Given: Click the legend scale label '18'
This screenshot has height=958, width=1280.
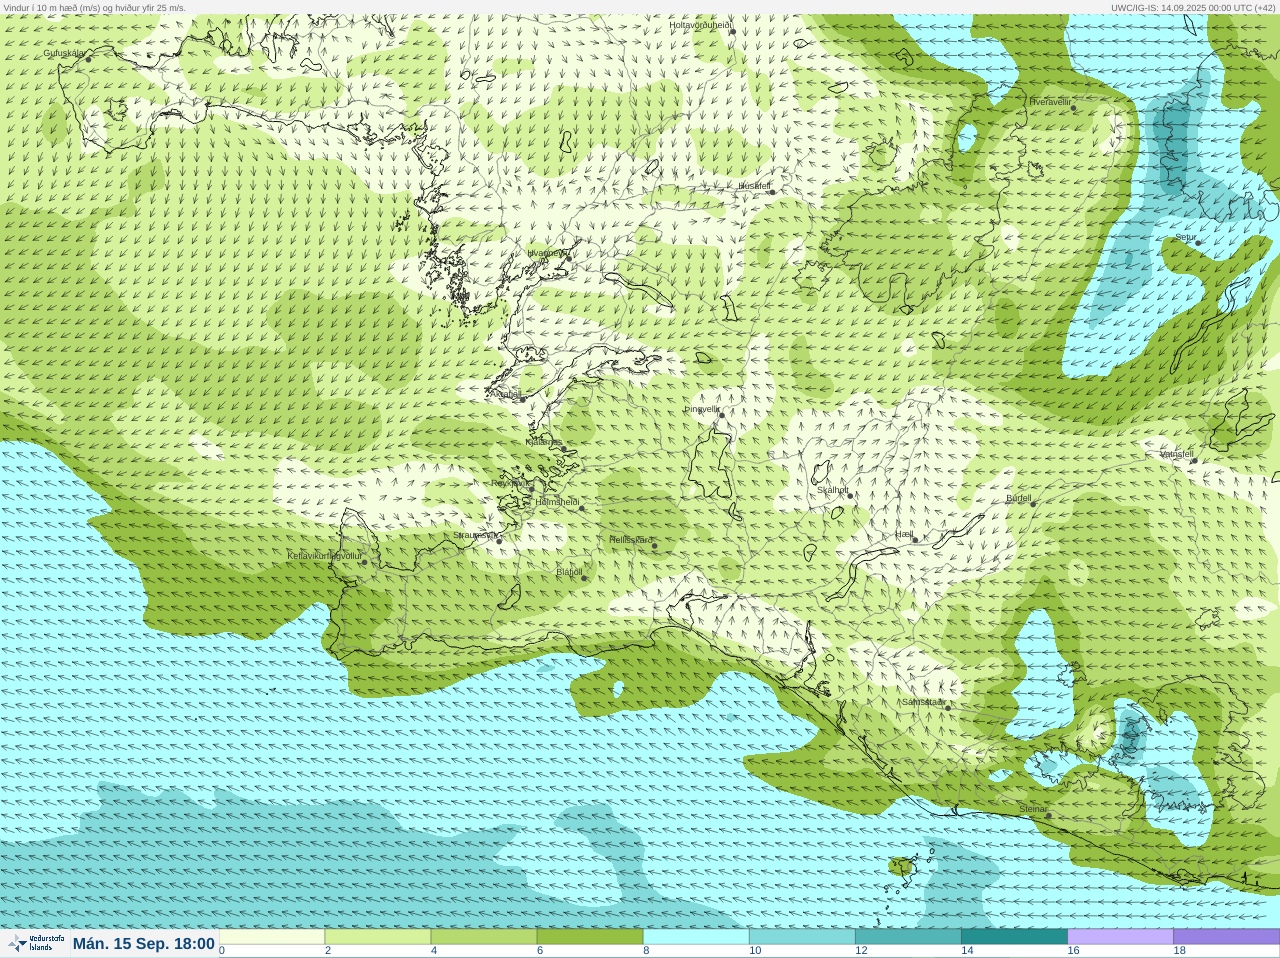Looking at the screenshot, I should (1179, 951).
